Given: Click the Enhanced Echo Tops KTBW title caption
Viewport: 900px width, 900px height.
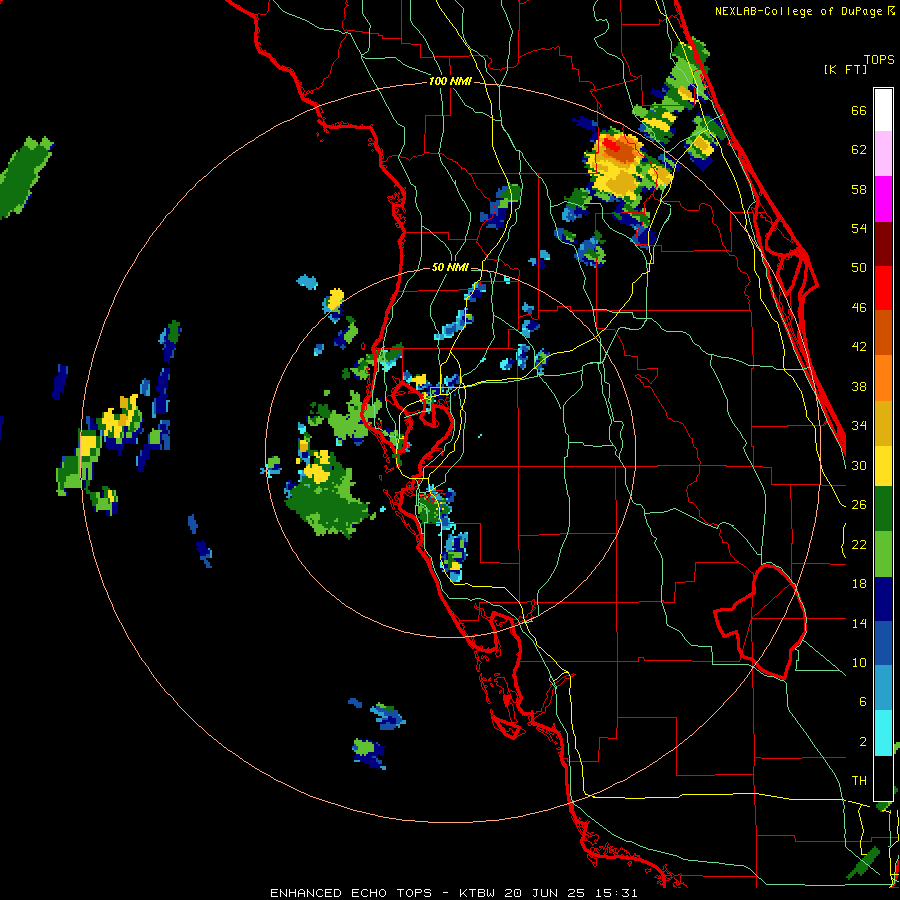Looking at the screenshot, I should pos(453,893).
